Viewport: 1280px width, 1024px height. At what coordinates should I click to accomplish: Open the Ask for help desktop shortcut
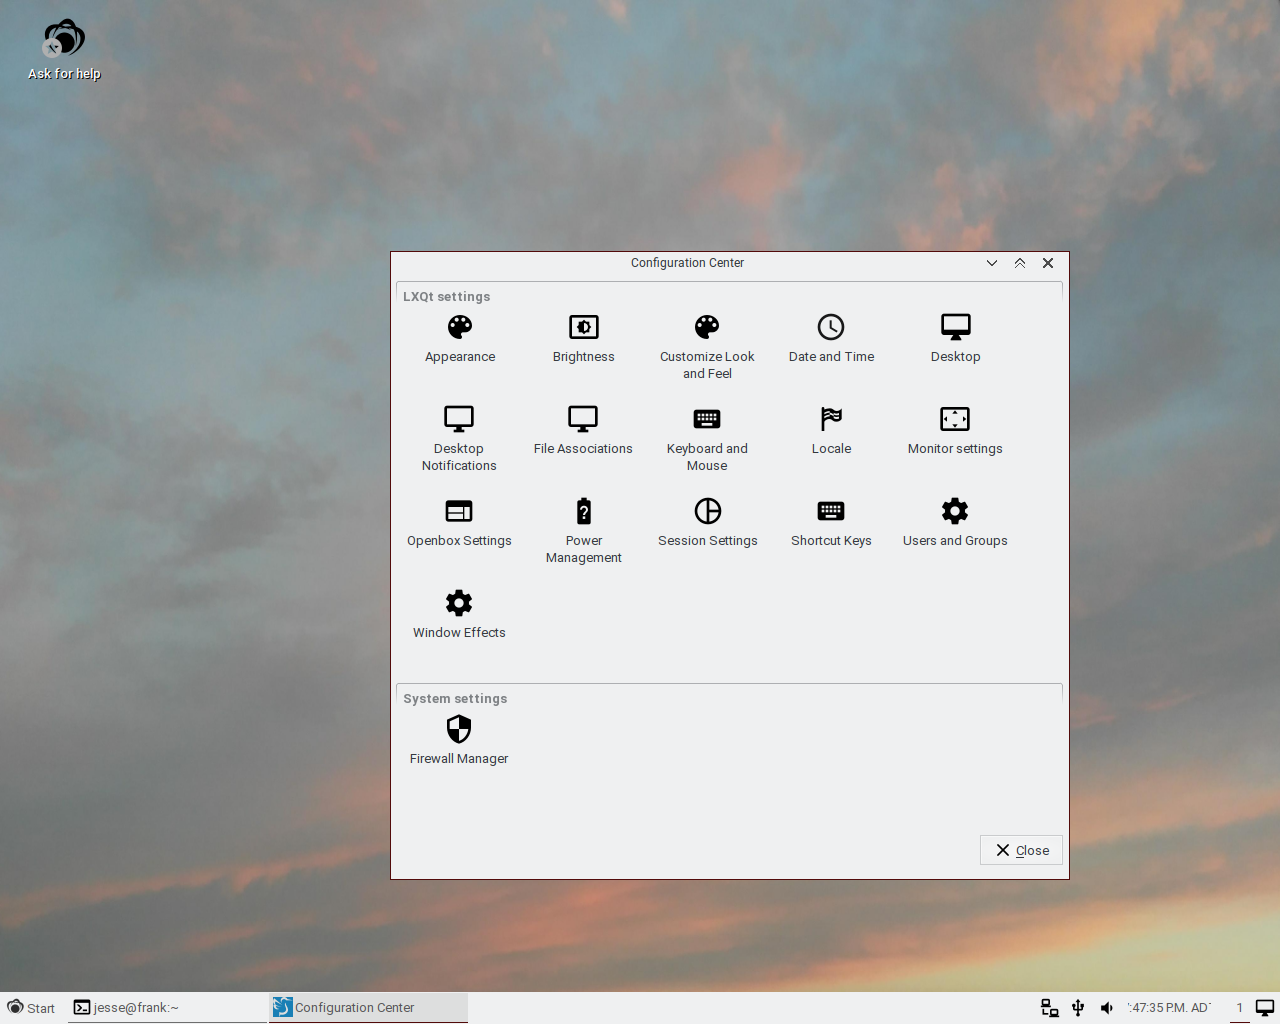(64, 50)
